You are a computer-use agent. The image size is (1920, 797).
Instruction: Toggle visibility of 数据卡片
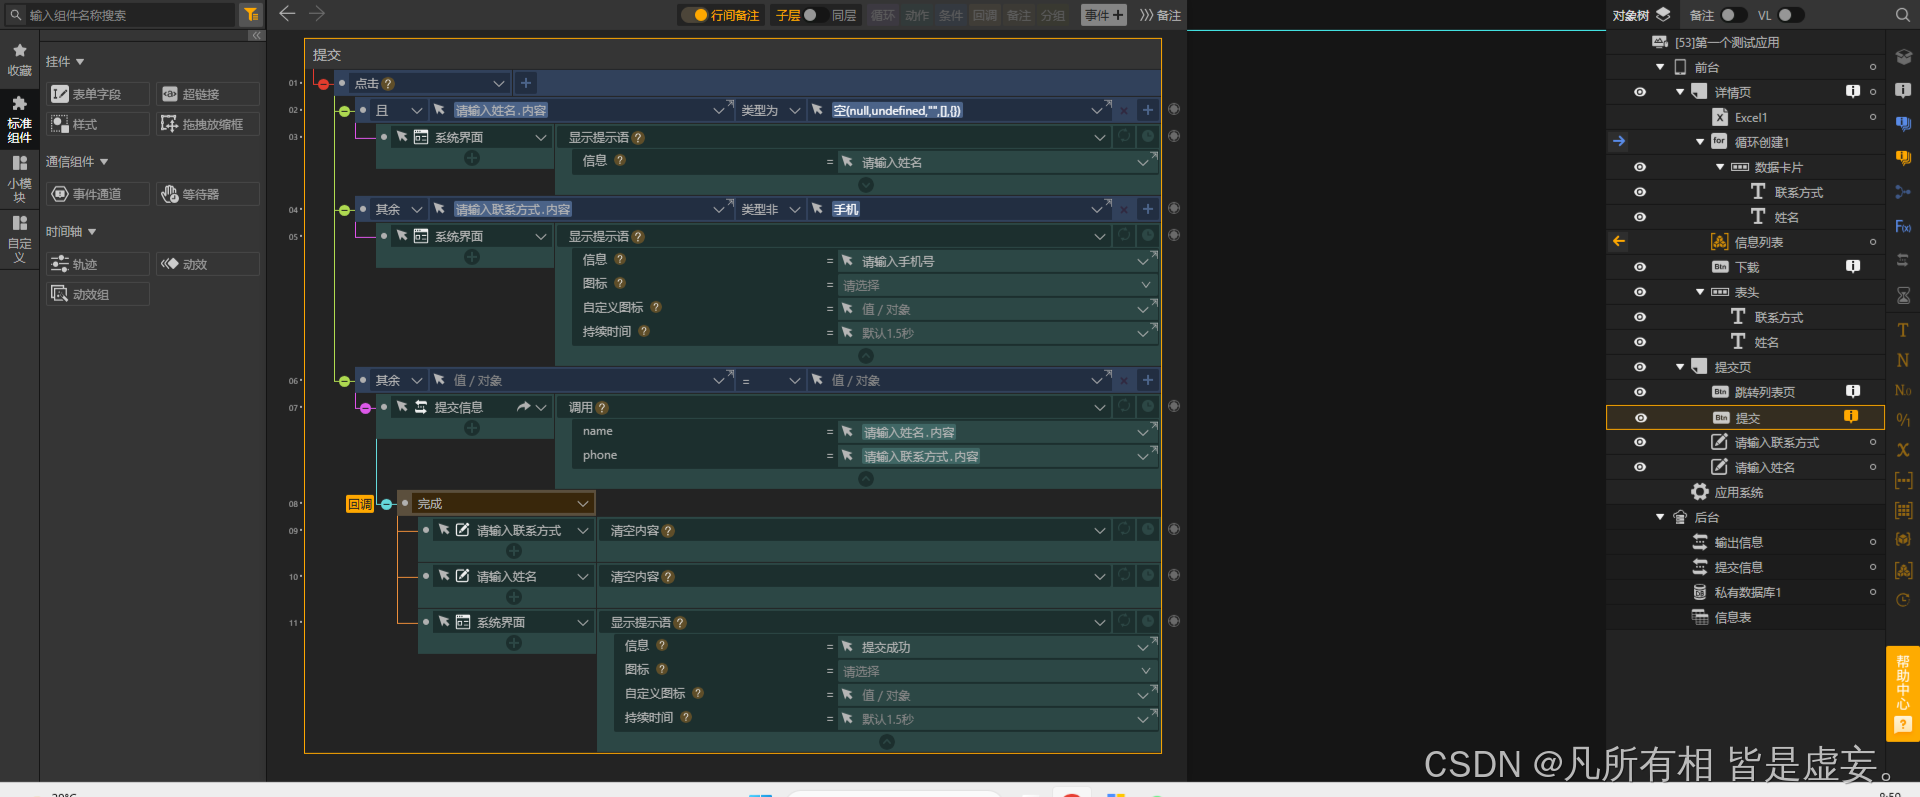(1640, 167)
